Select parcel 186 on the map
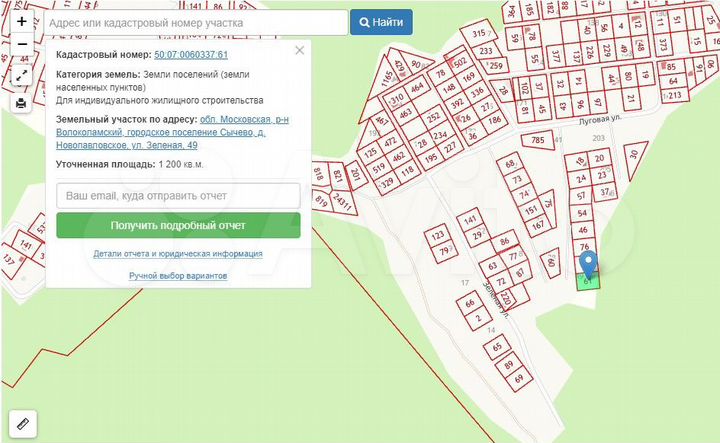 (494, 121)
